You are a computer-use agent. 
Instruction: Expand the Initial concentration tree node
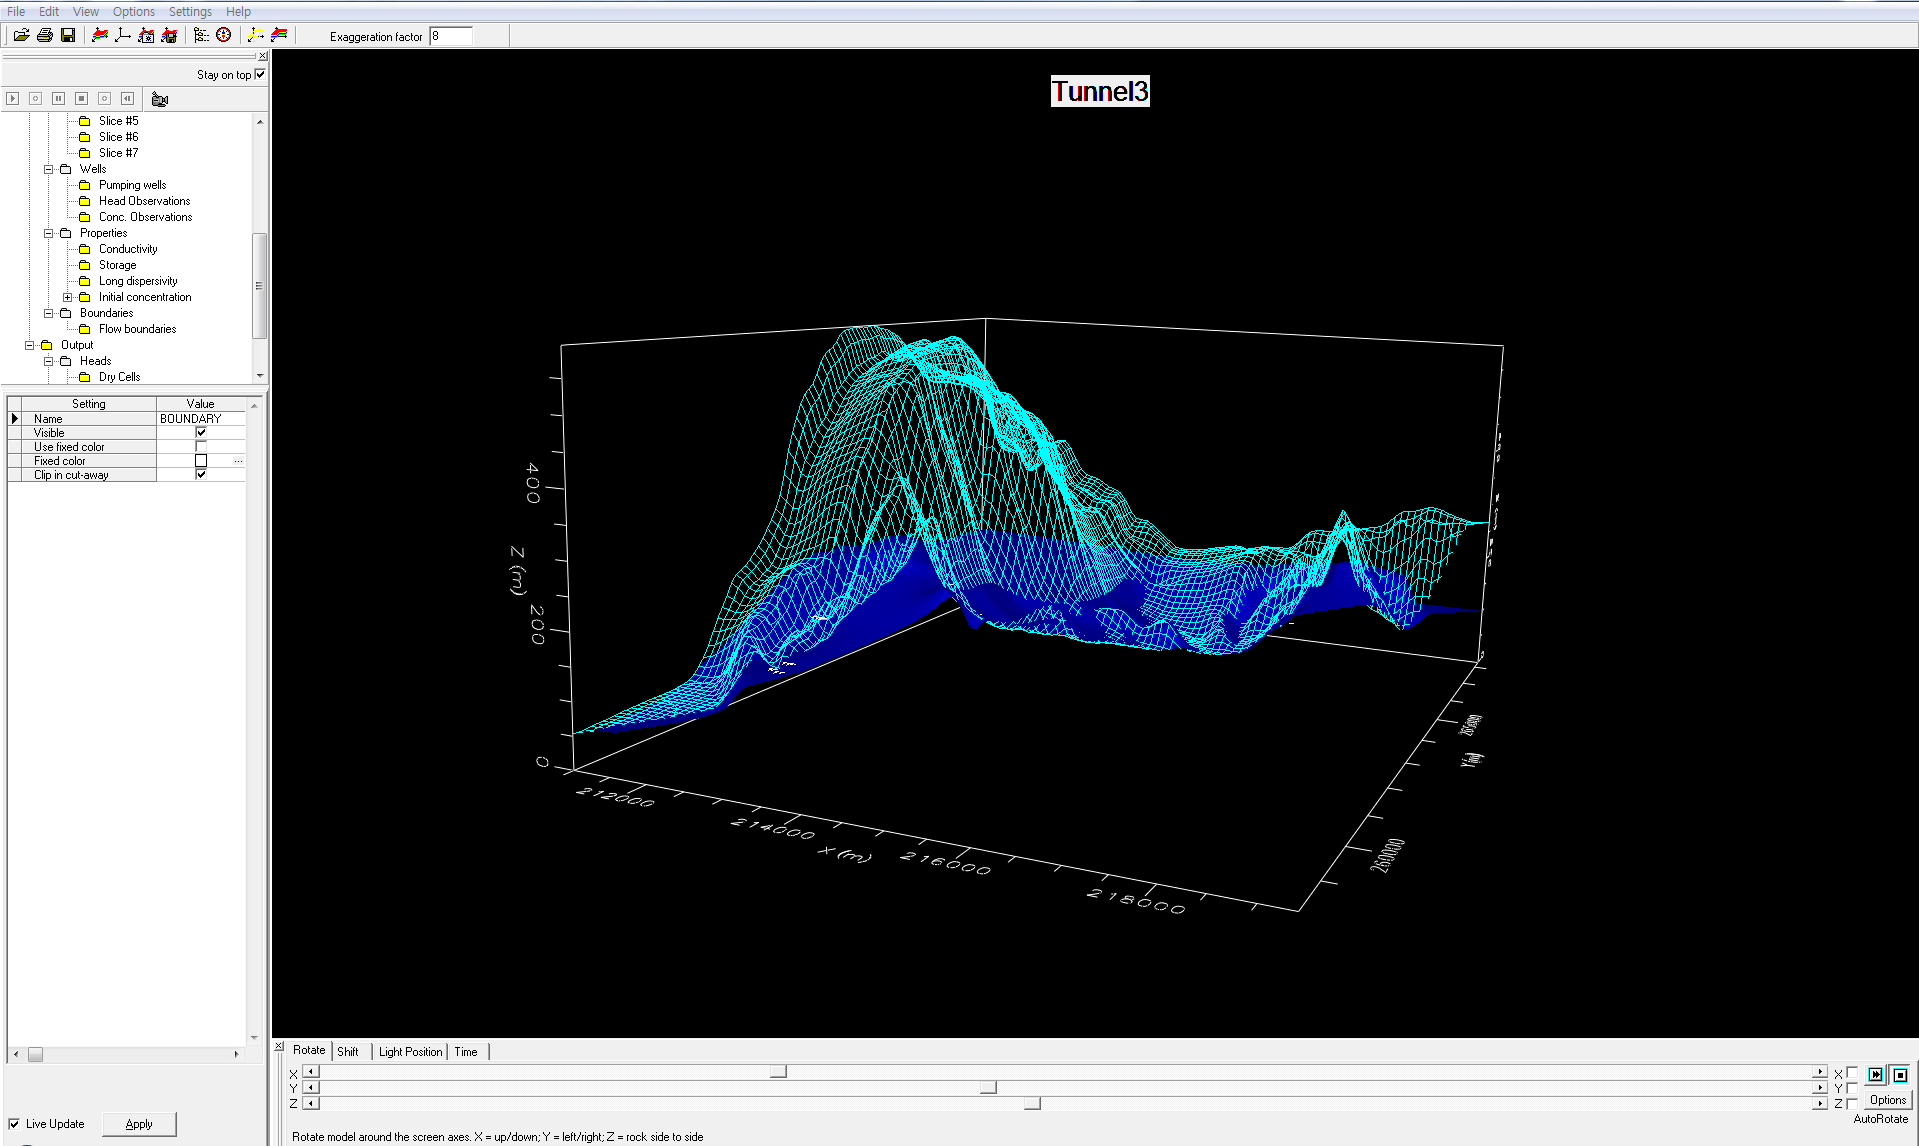pyautogui.click(x=67, y=297)
